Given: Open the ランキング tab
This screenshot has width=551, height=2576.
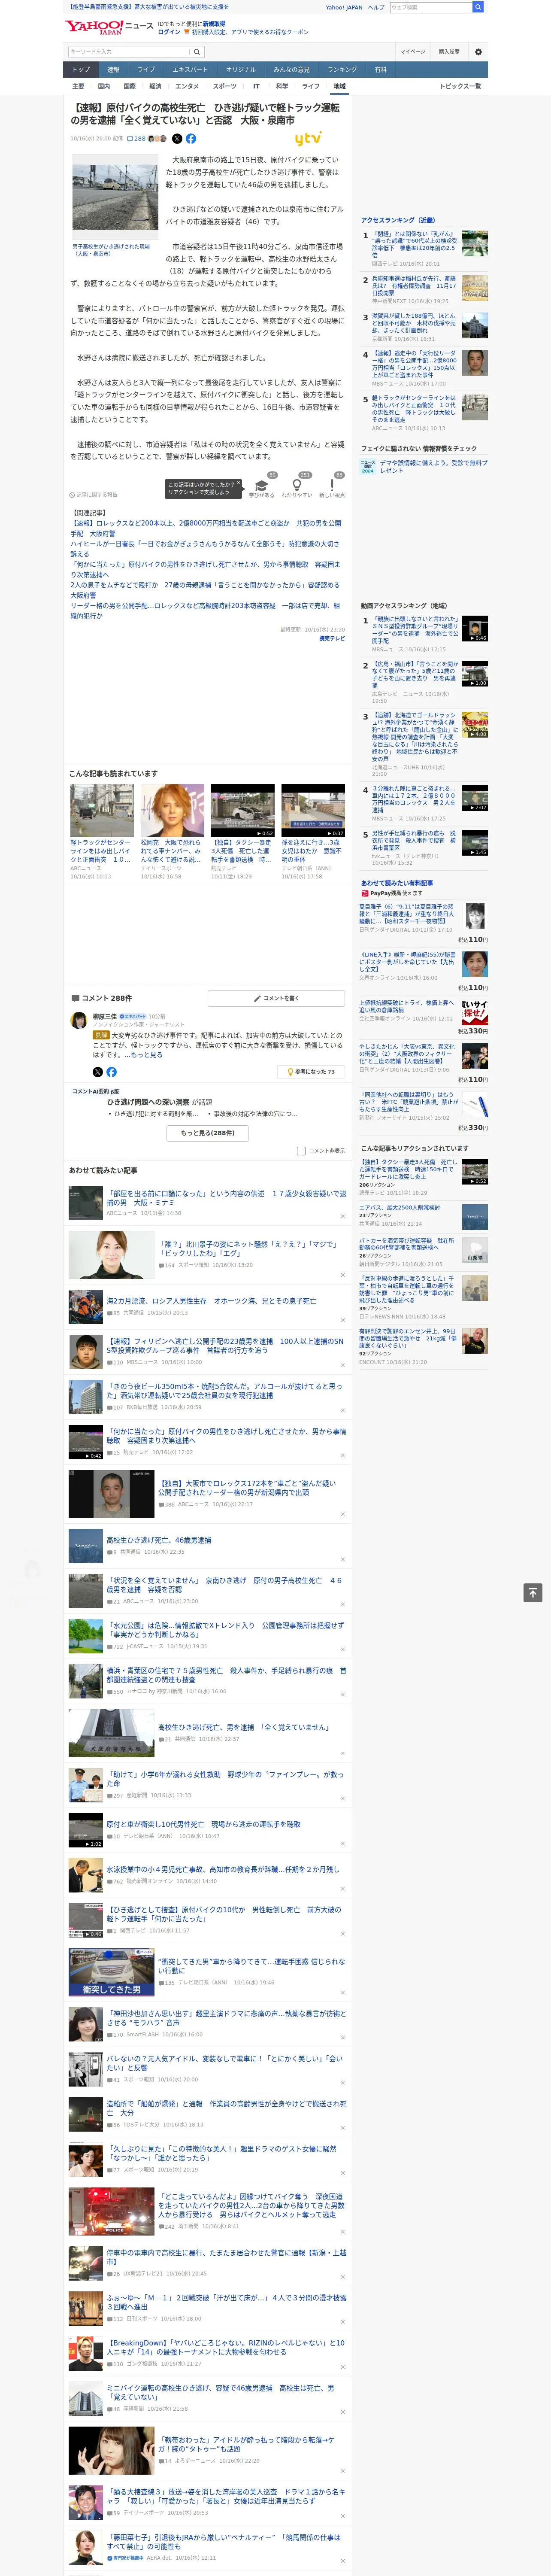Looking at the screenshot, I should 342,70.
